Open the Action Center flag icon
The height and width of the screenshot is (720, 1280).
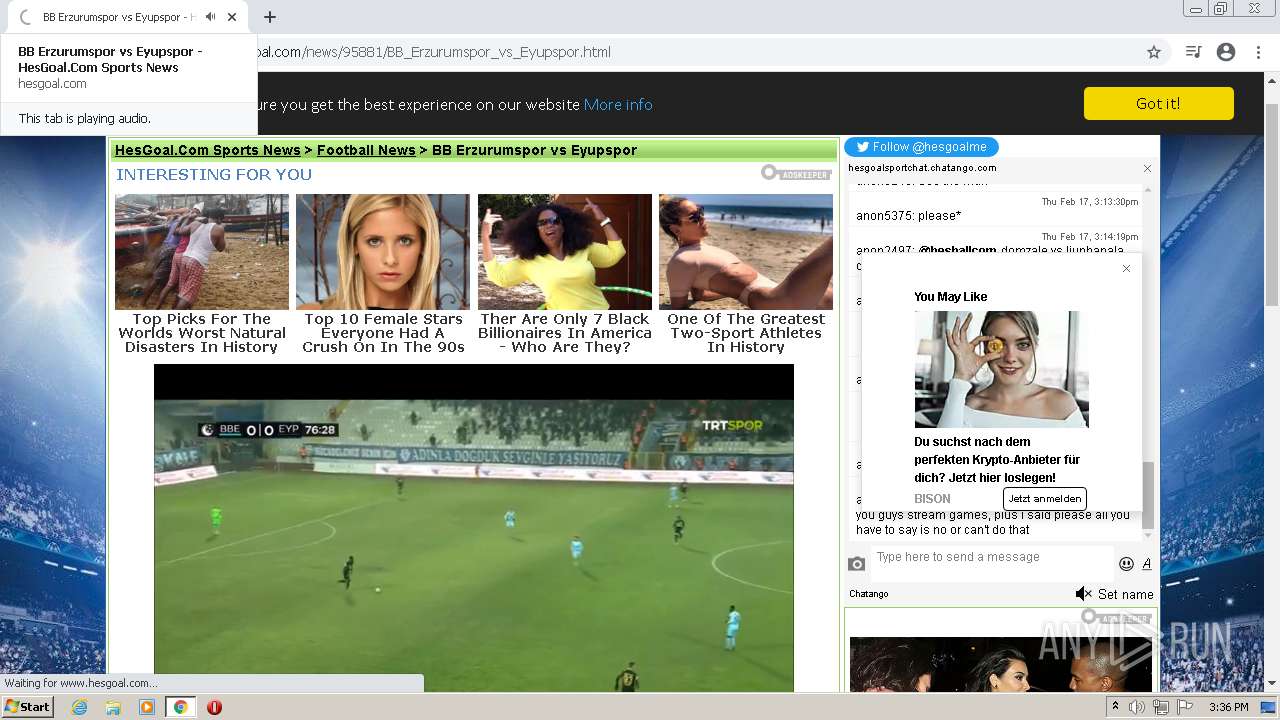coord(1185,707)
